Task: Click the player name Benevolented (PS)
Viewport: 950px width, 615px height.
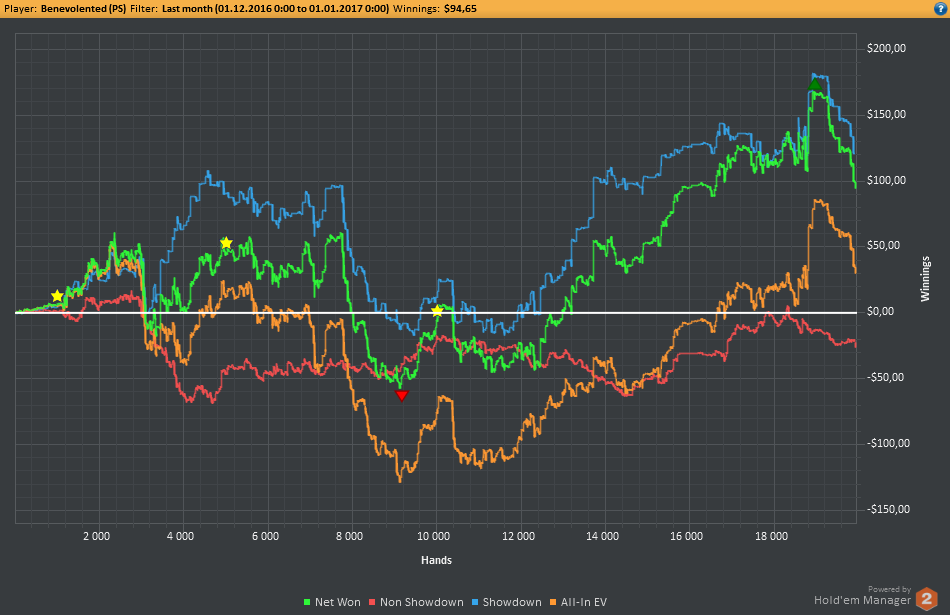Action: [x=83, y=8]
